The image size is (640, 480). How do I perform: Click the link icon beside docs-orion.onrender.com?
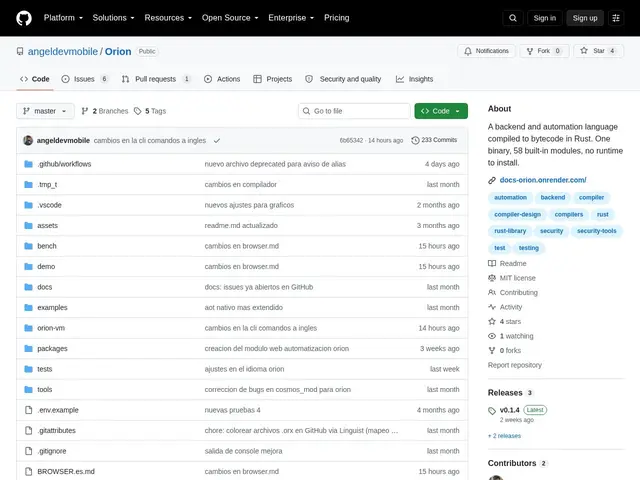coord(492,180)
